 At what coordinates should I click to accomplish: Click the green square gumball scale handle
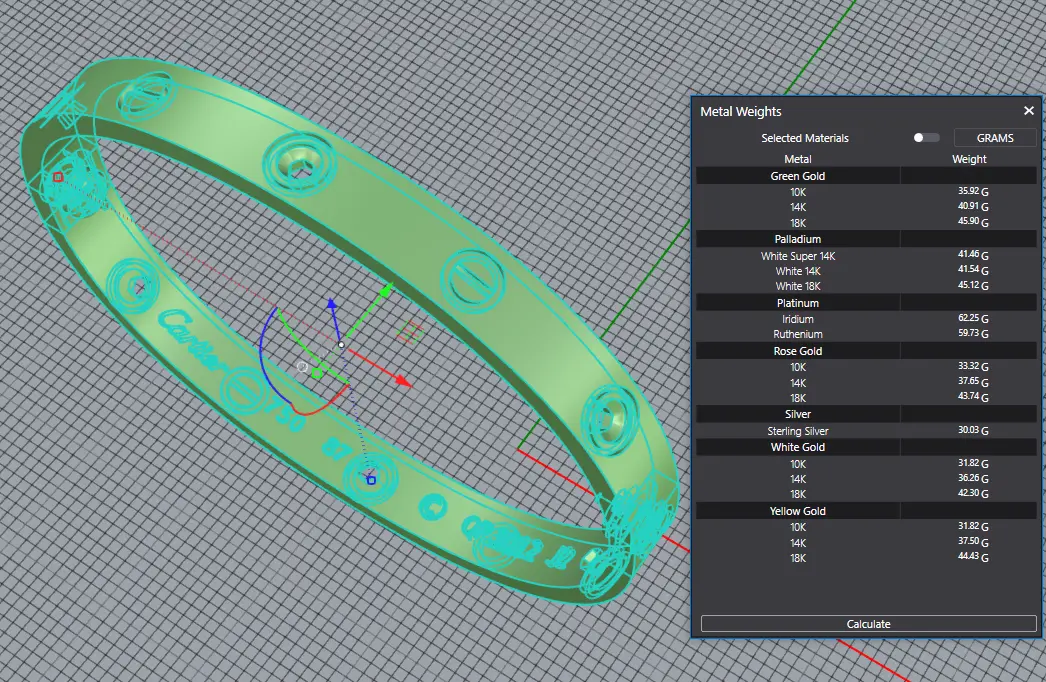pos(317,374)
